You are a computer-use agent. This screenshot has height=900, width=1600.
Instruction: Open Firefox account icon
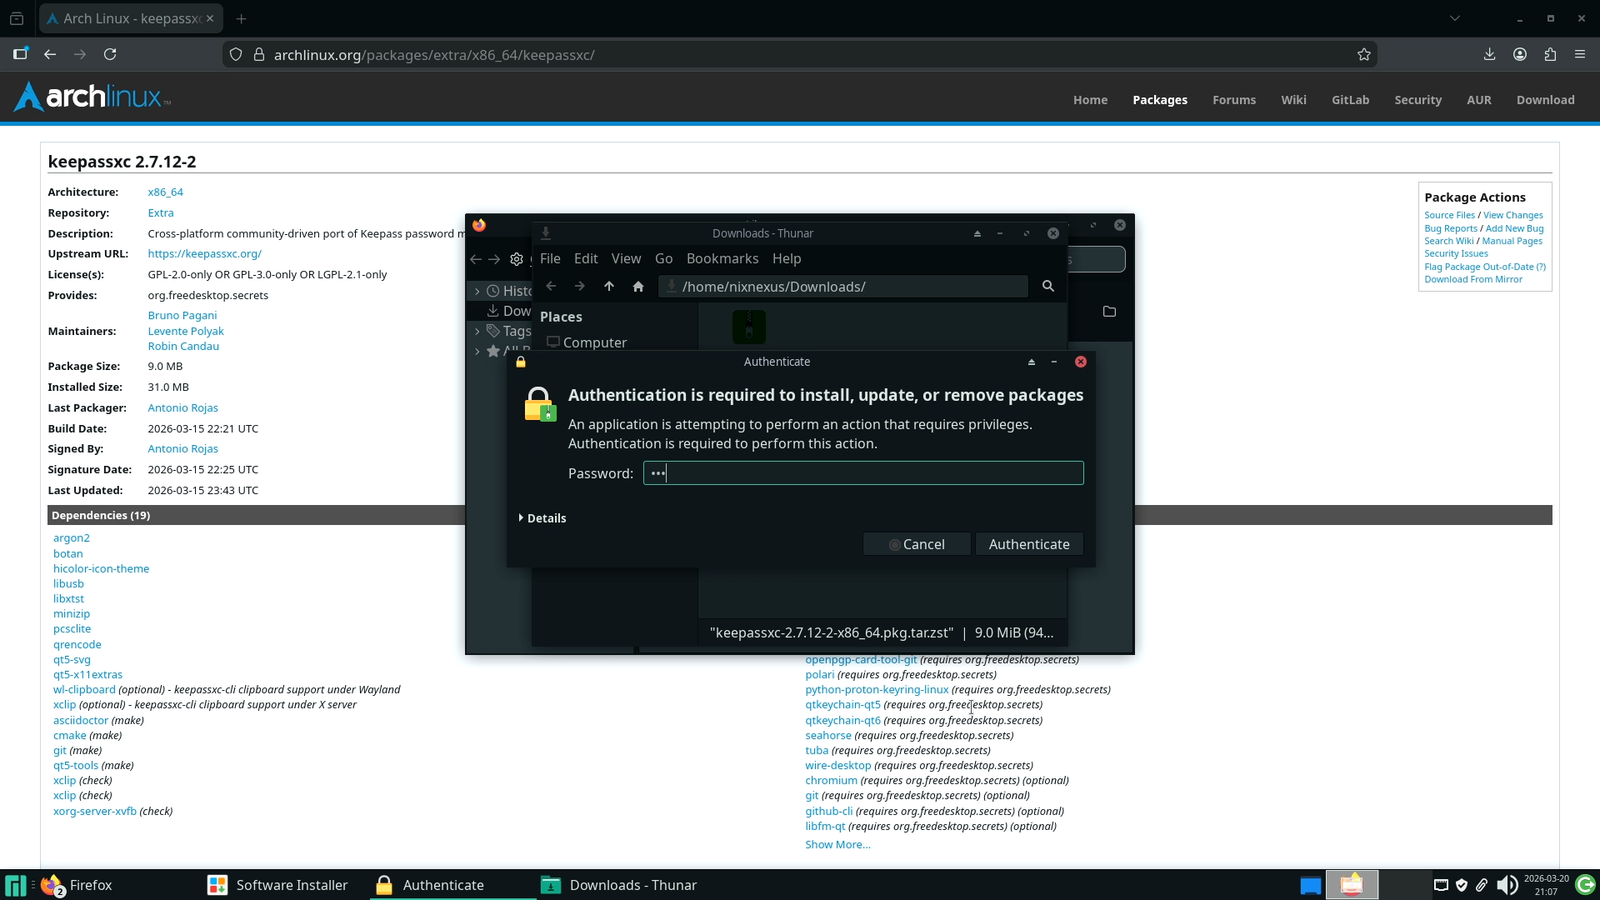1520,54
